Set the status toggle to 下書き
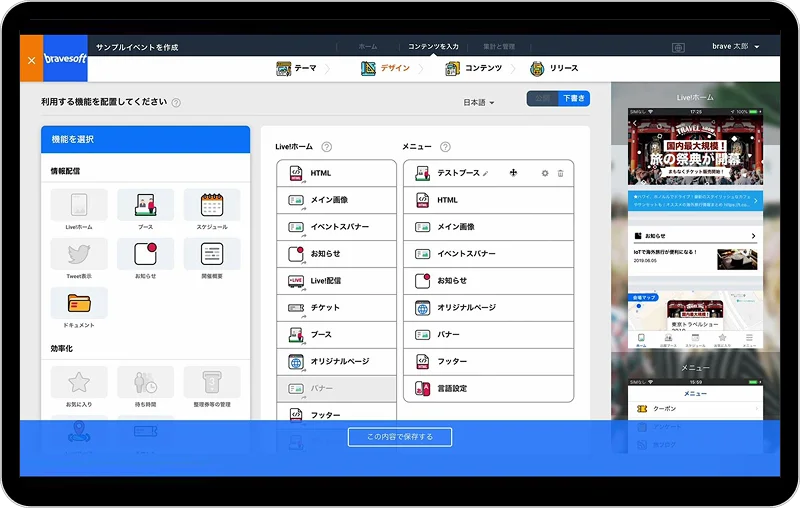This screenshot has width=800, height=508. coord(573,99)
